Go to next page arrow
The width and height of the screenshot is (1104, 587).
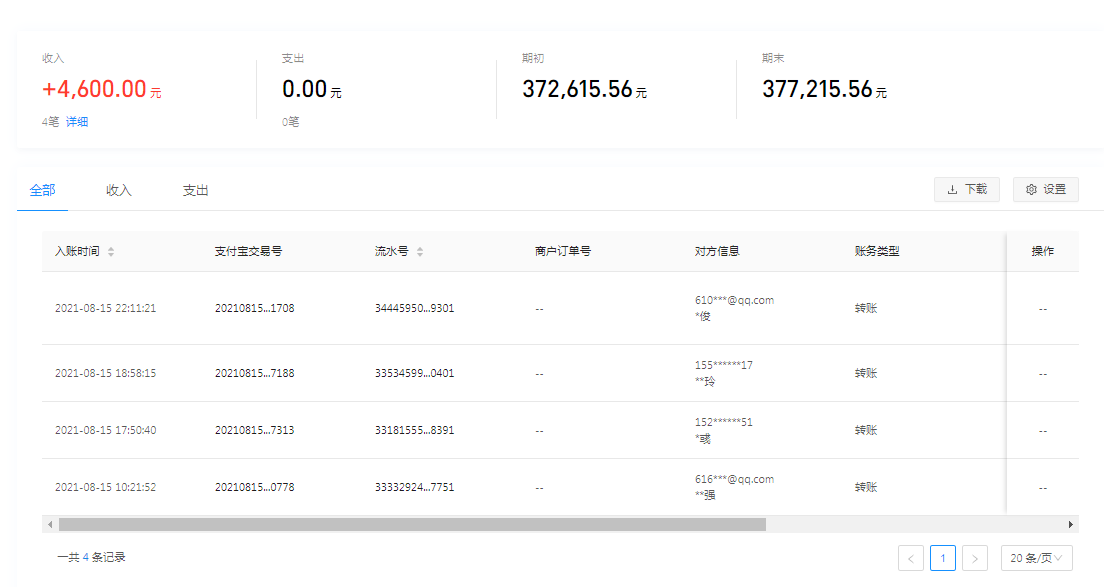tap(975, 558)
